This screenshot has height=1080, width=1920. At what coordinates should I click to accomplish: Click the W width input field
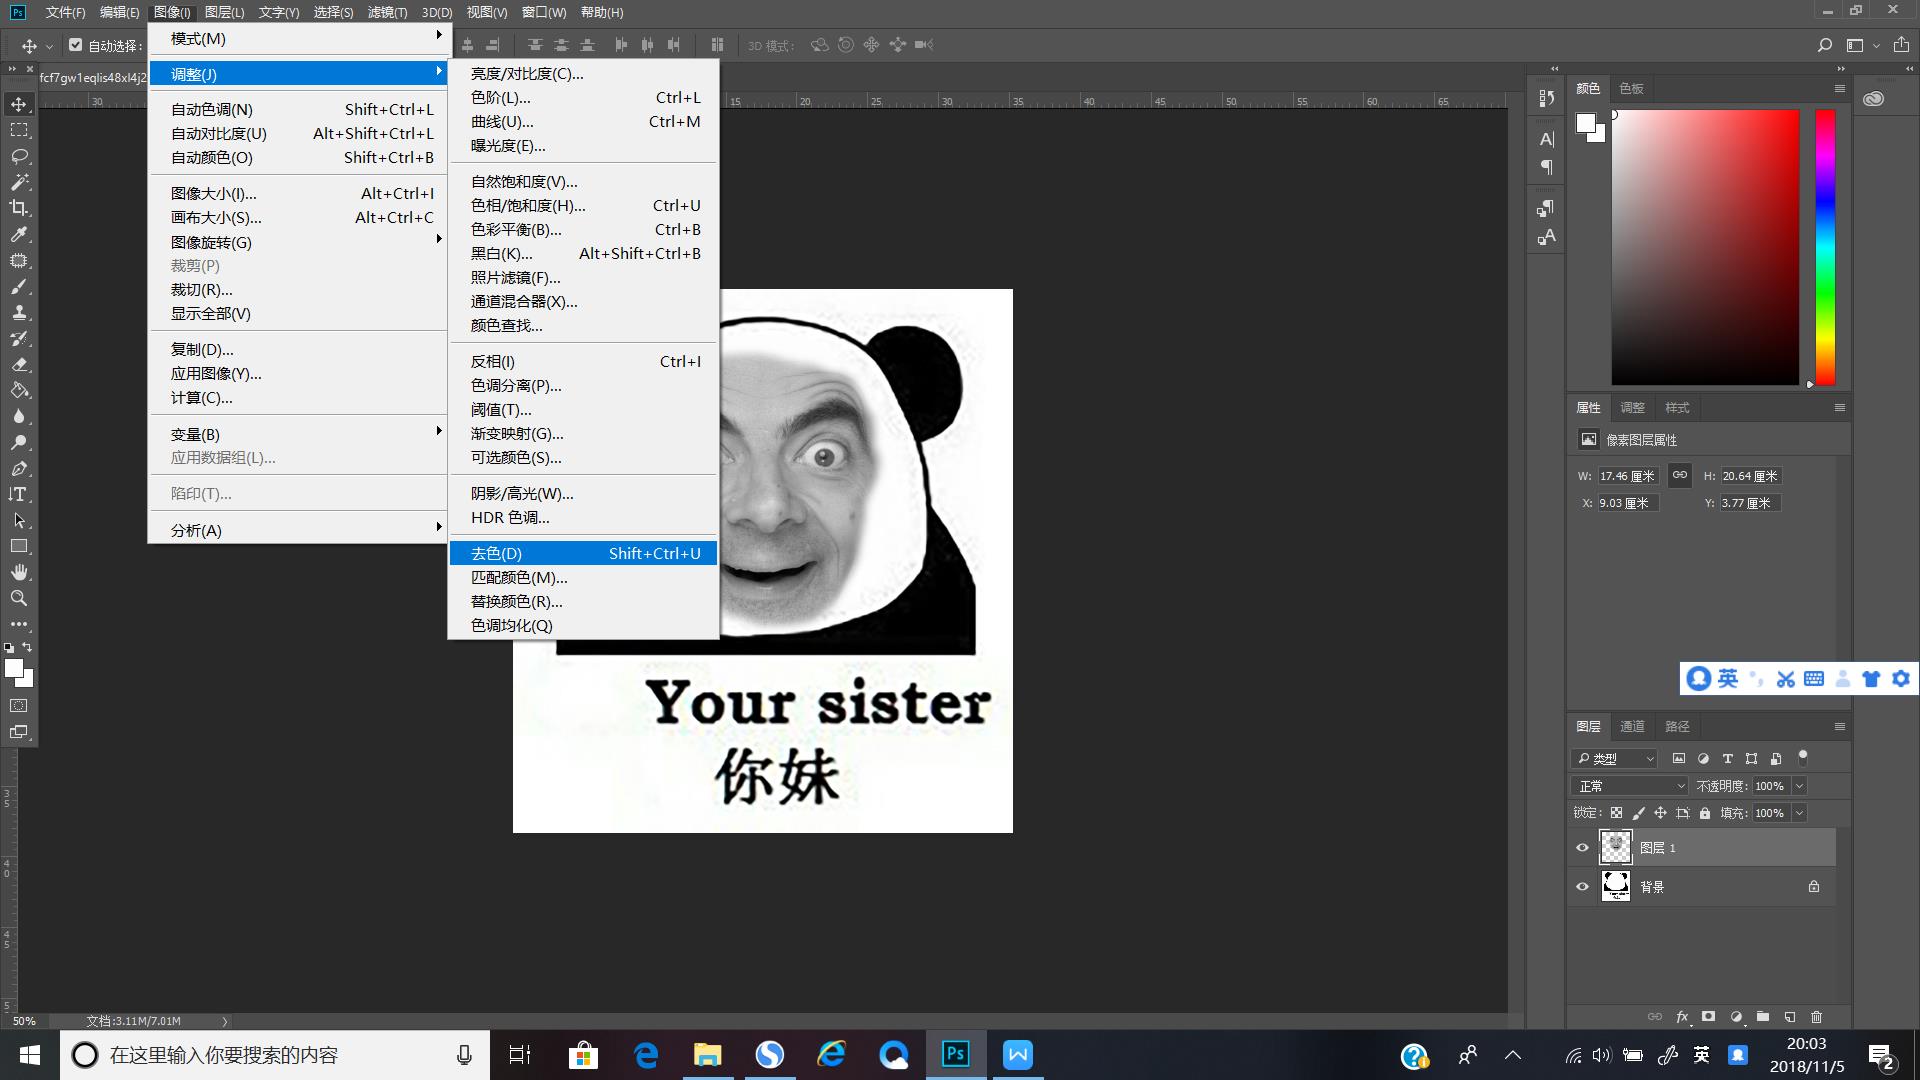(x=1627, y=476)
